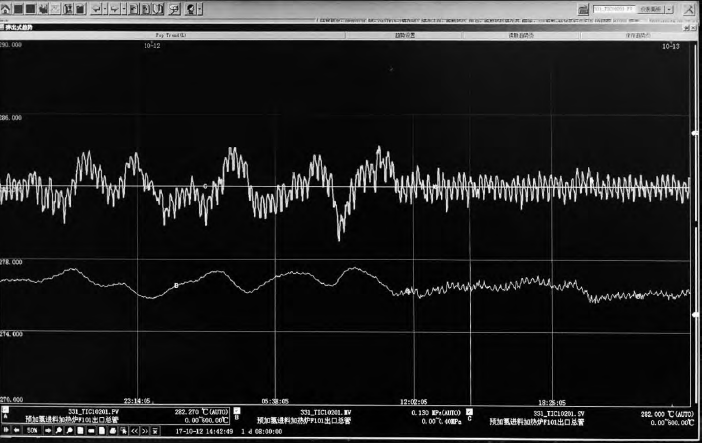Viewport: 704px width, 443px height.
Task: Click the timestamp field 17-10-12 14:42:49
Action: pos(204,430)
